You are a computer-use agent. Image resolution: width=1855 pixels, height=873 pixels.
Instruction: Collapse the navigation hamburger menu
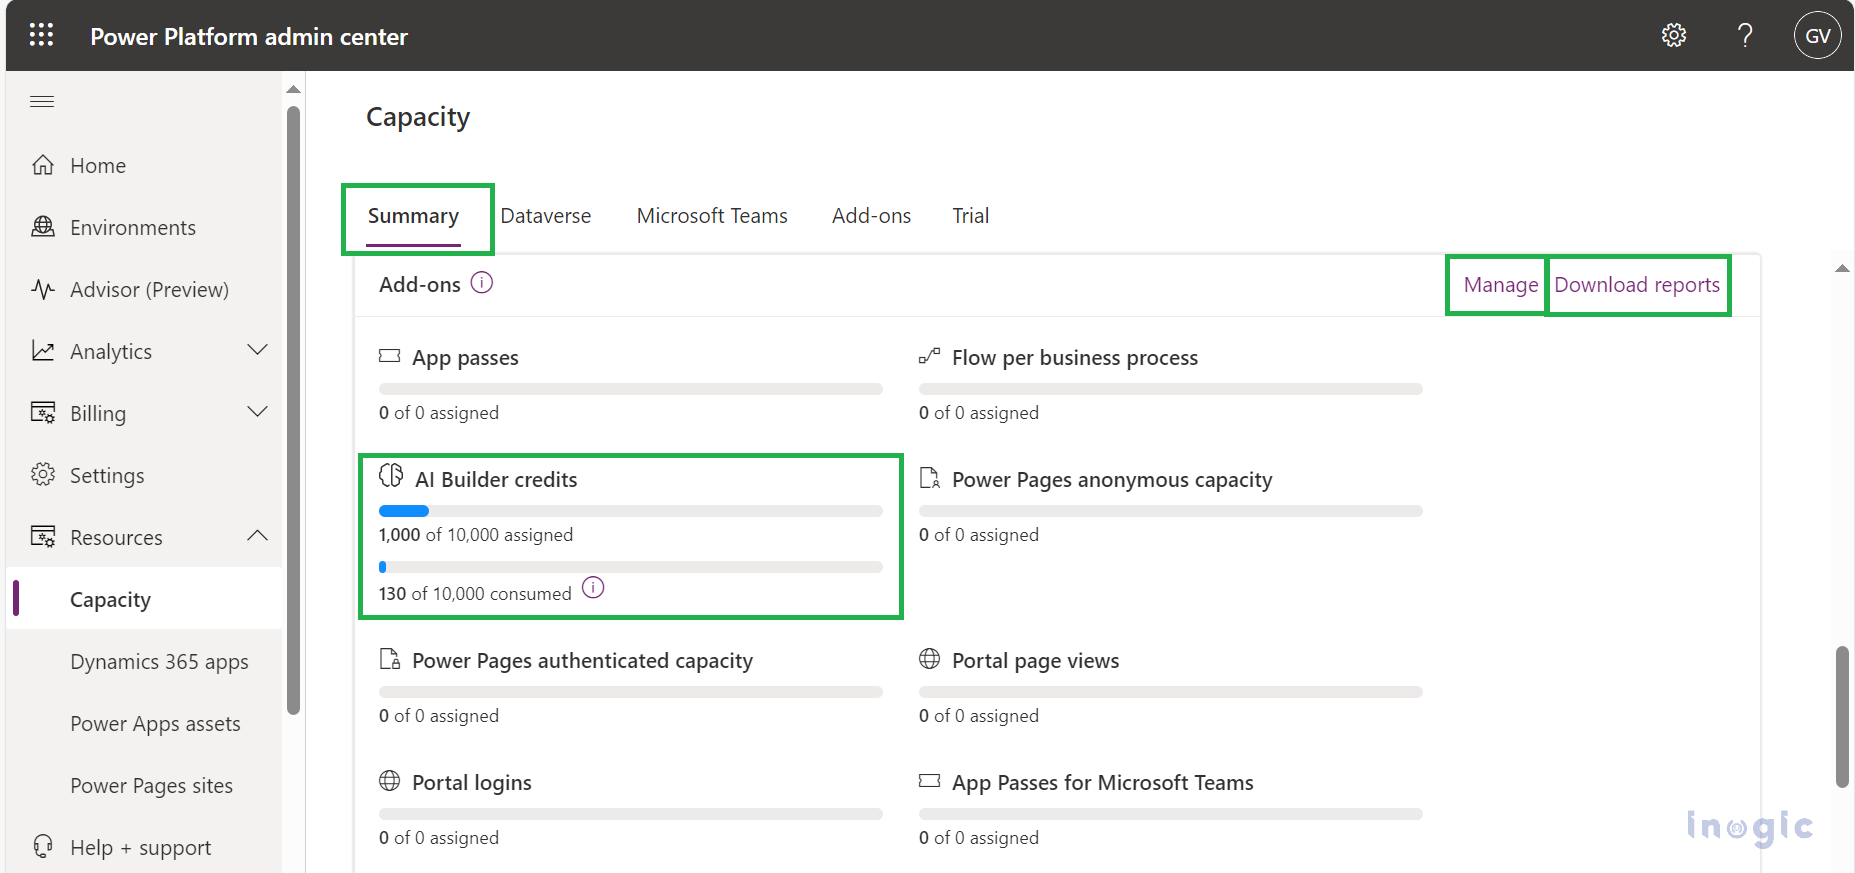42,101
